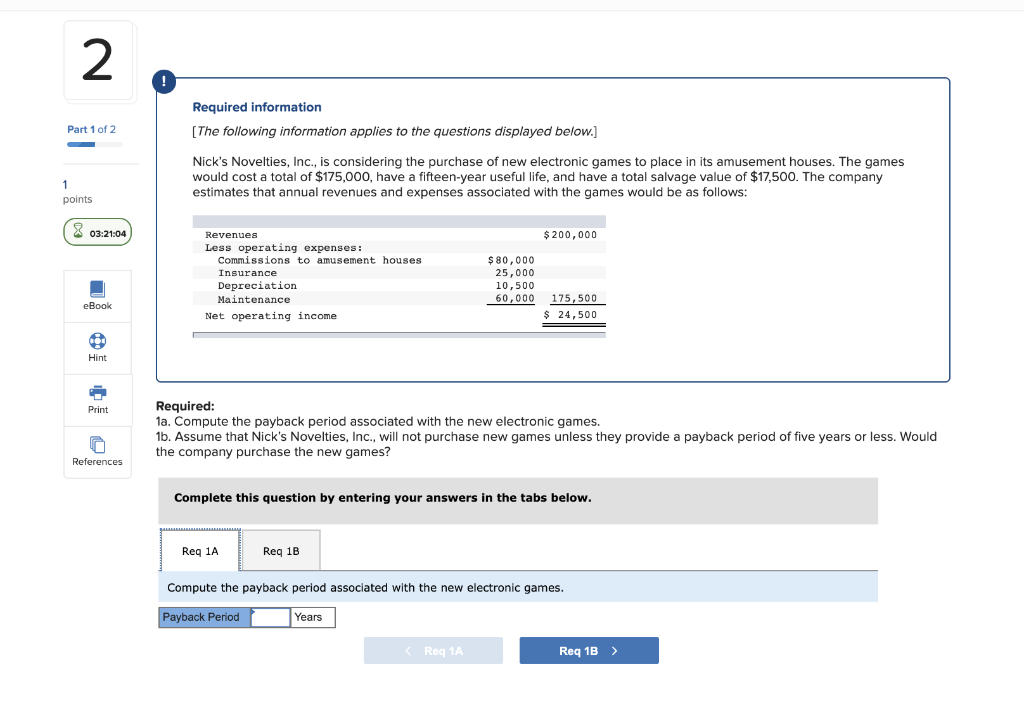Select the Maintenance 60,000 amount
Image resolution: width=1024 pixels, height=717 pixels.
(x=515, y=298)
